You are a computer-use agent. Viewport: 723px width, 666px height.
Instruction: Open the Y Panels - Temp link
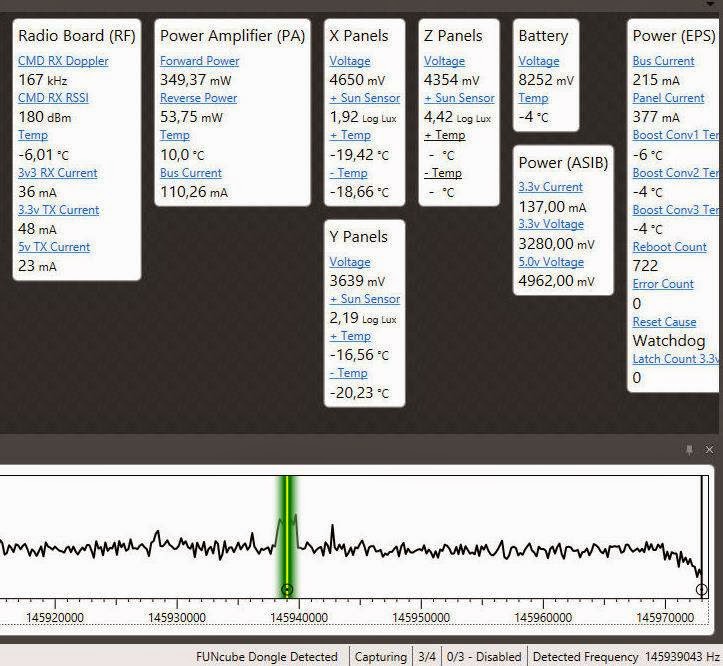pyautogui.click(x=349, y=373)
